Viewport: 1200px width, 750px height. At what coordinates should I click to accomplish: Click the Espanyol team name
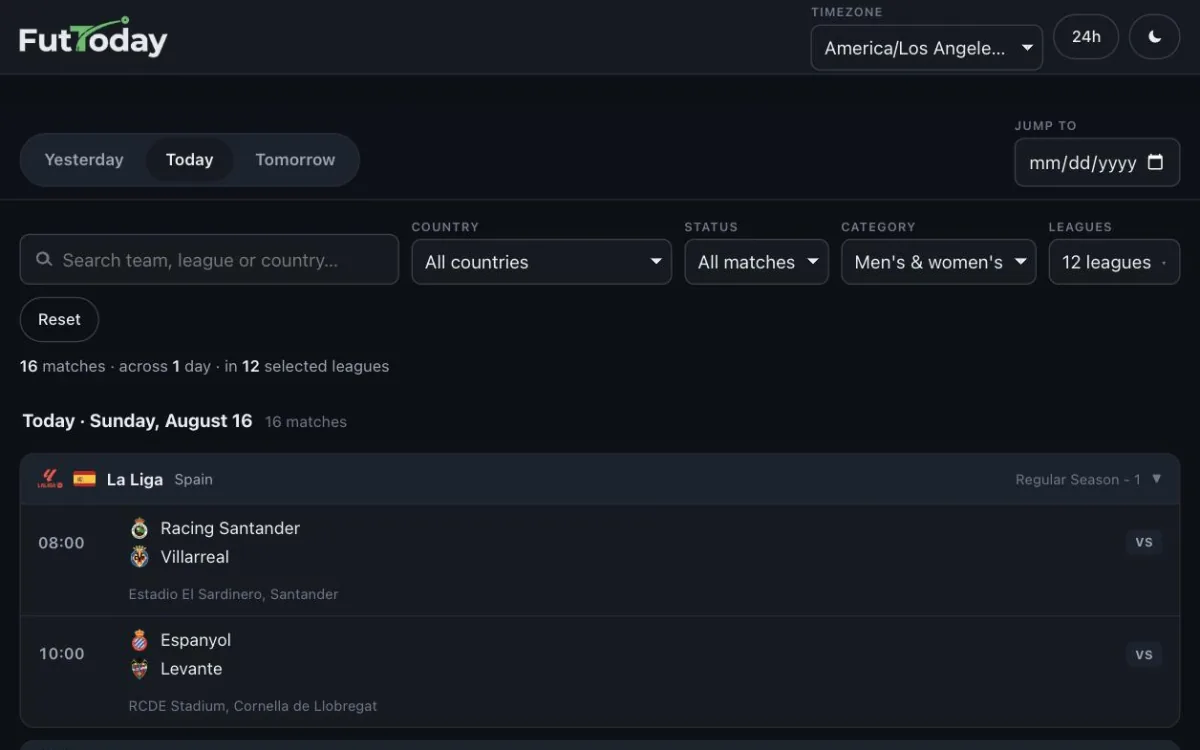196,640
